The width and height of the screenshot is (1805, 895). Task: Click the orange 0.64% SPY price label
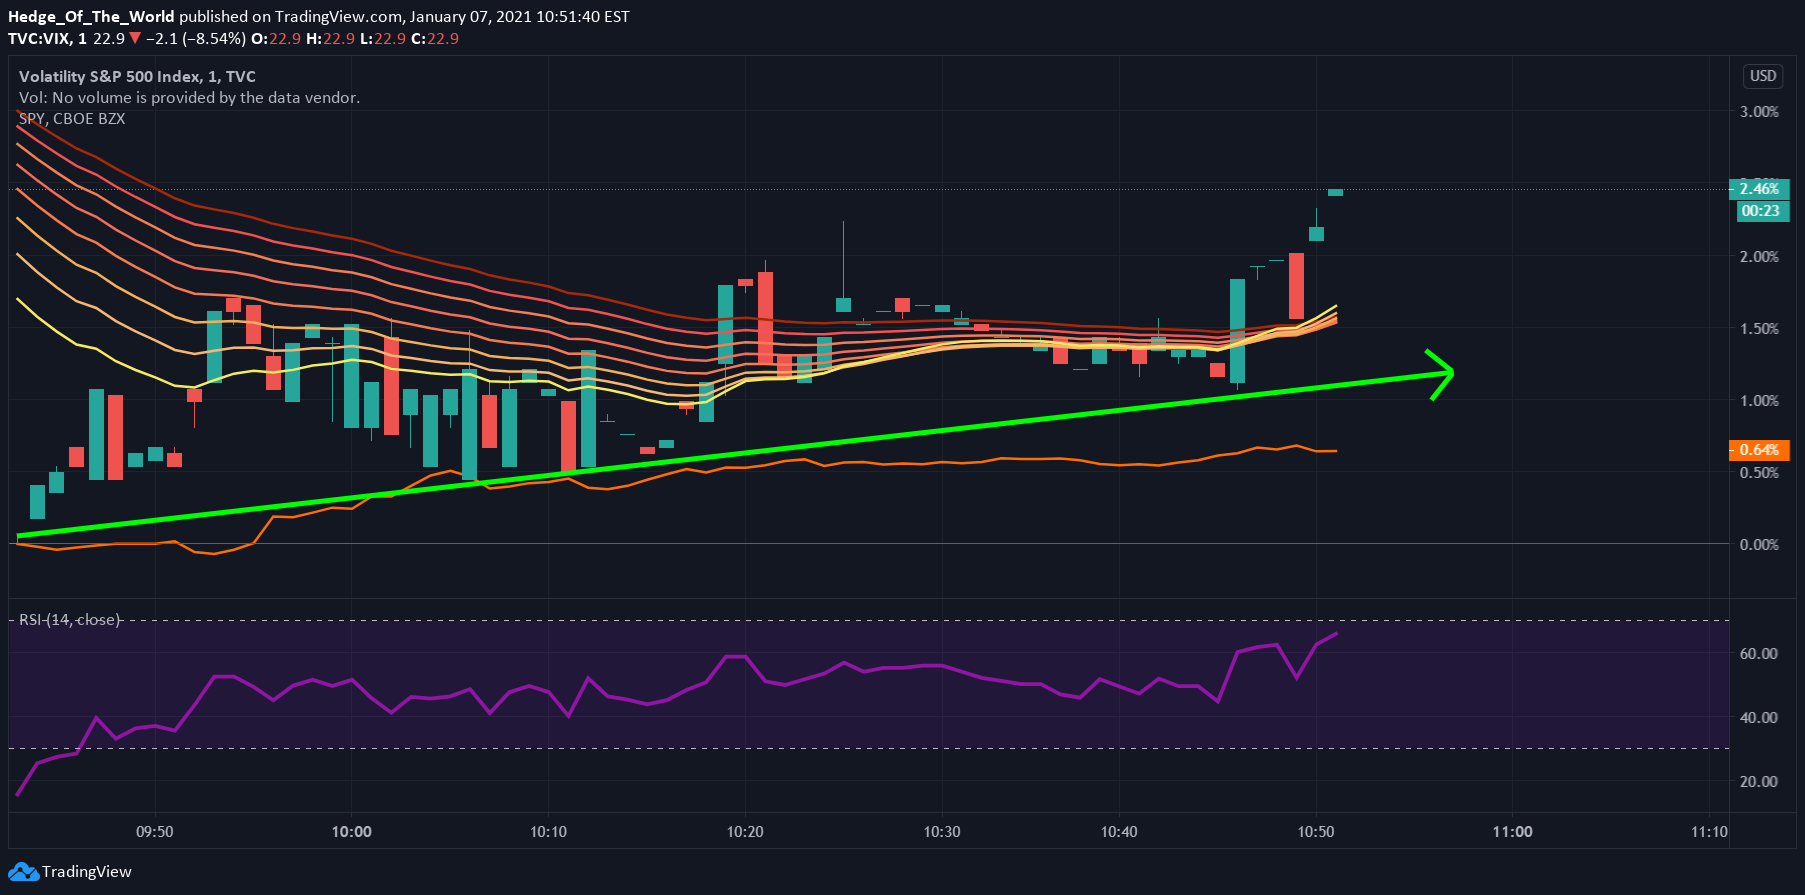click(1759, 450)
